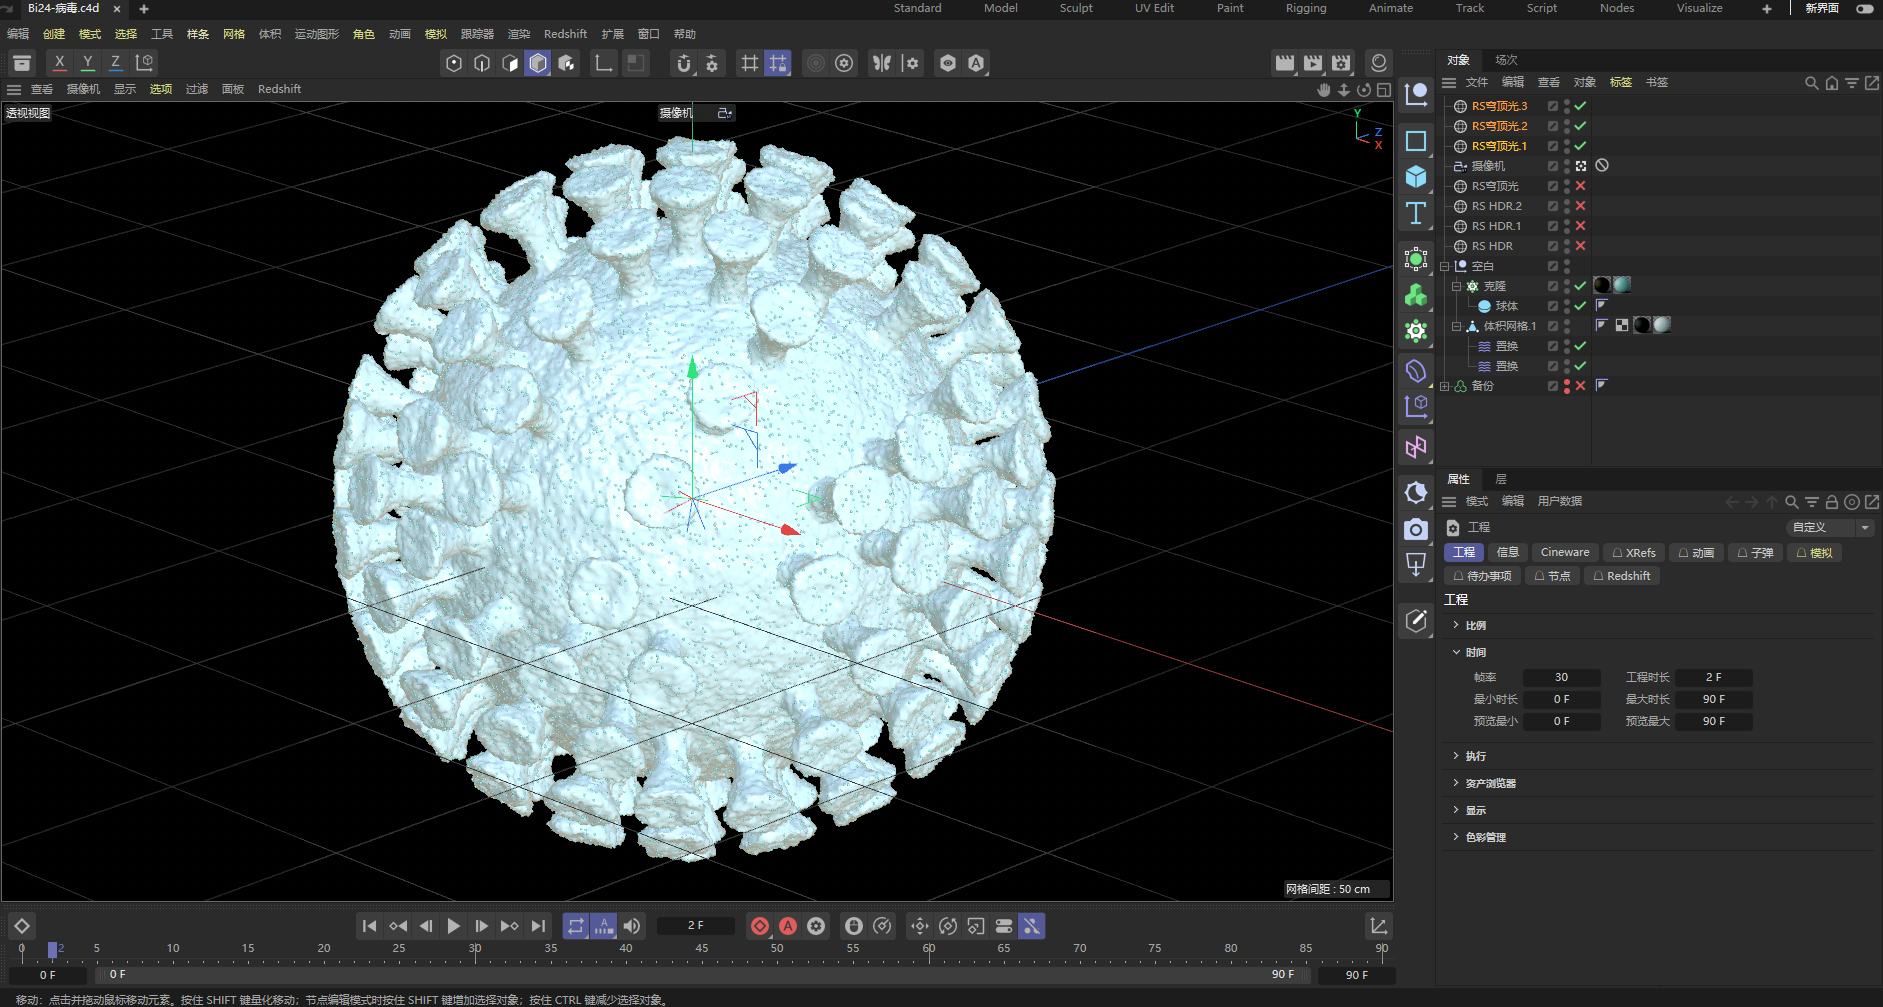Toggle green check on RS穹顶光.2

1580,126
